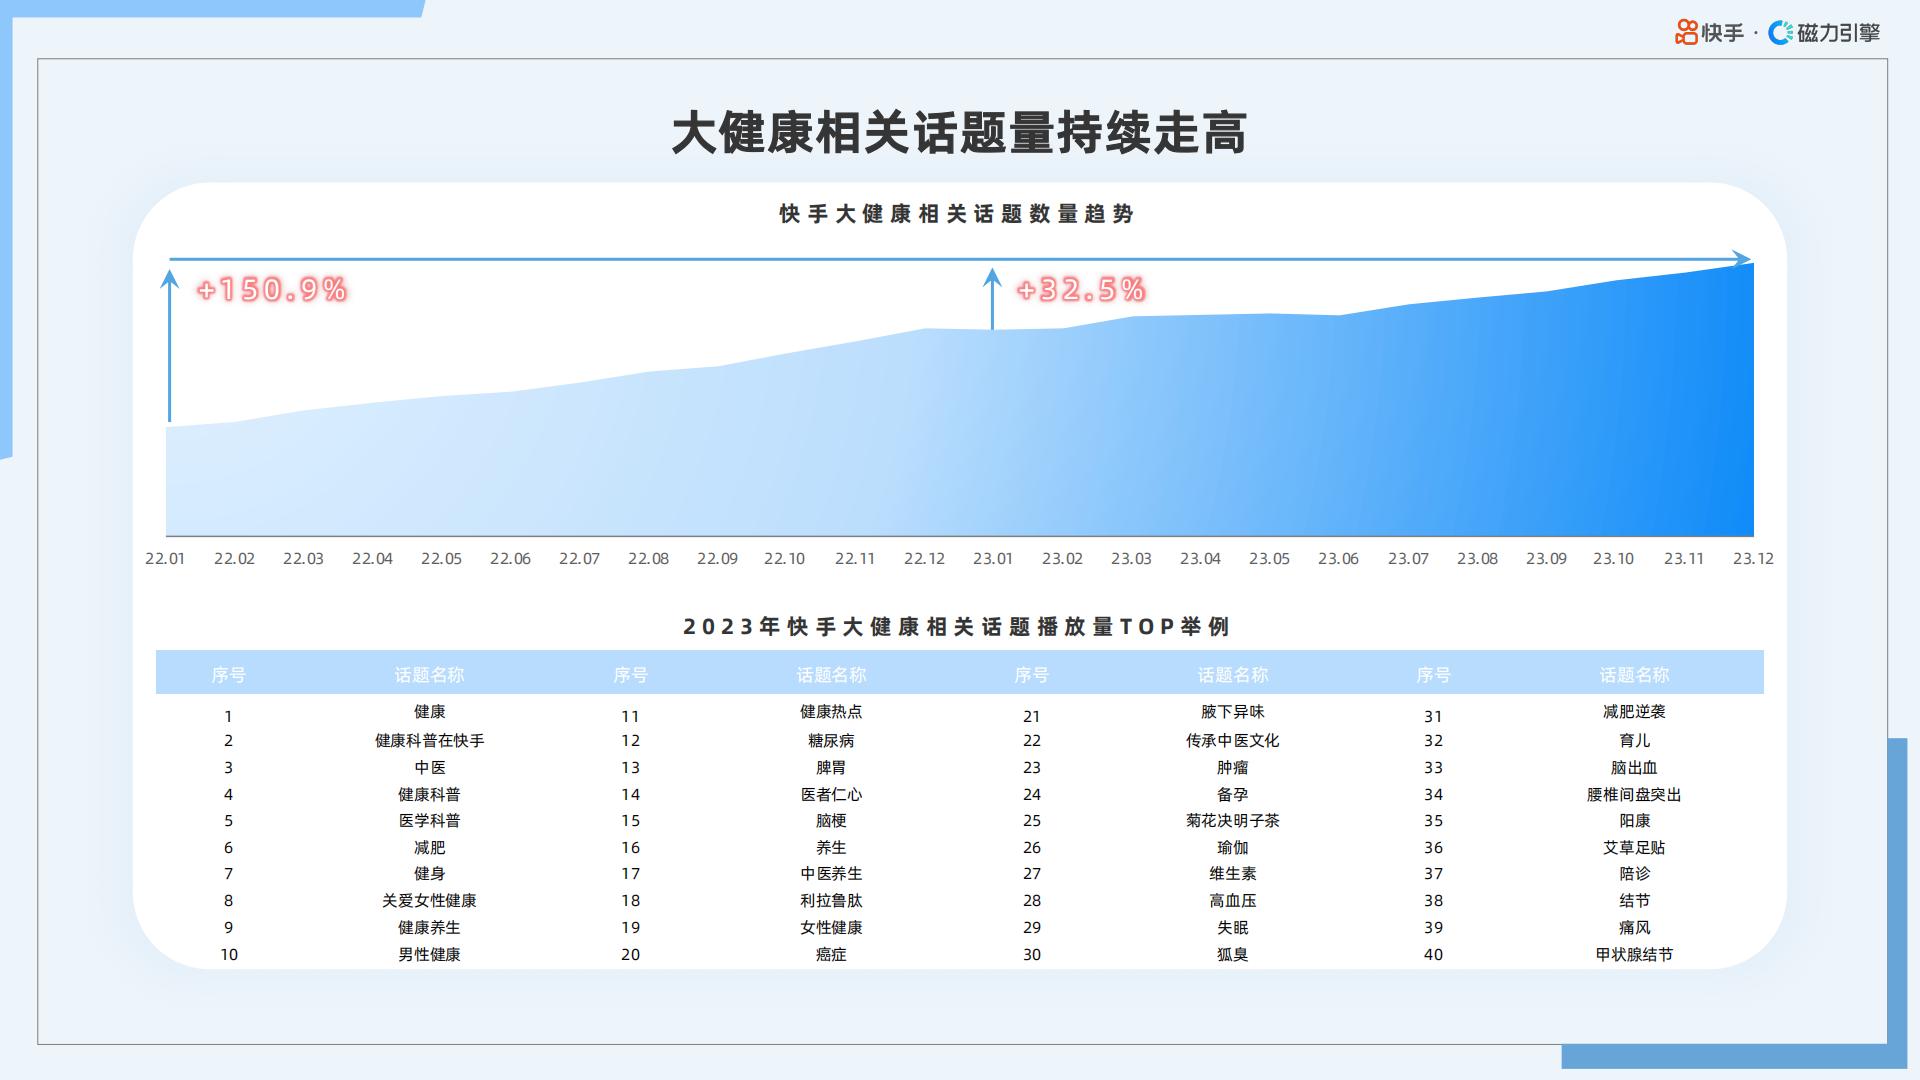Select the topic 脾胃
1920x1080 pixels.
click(x=831, y=768)
